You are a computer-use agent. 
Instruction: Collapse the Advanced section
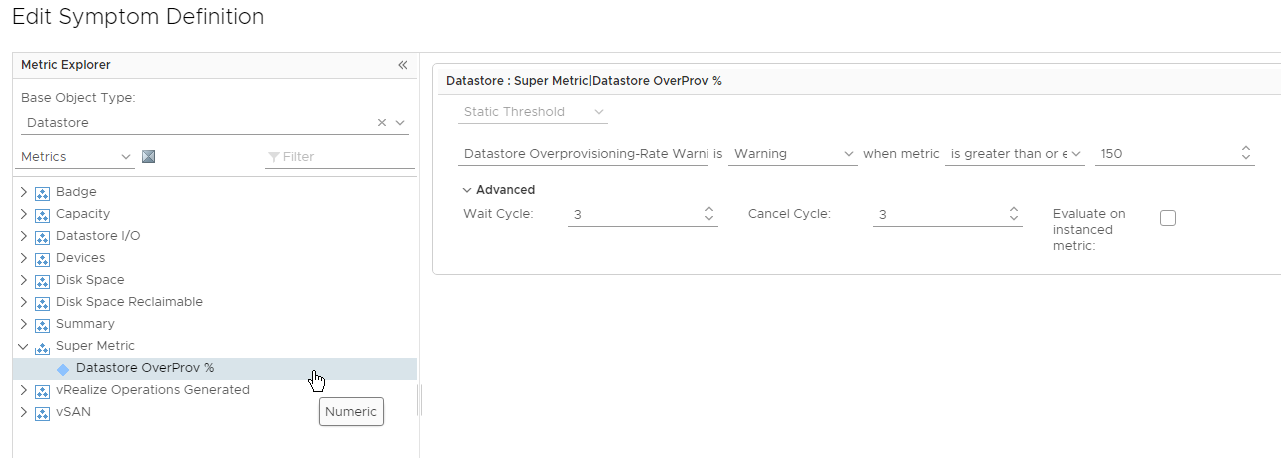[467, 190]
